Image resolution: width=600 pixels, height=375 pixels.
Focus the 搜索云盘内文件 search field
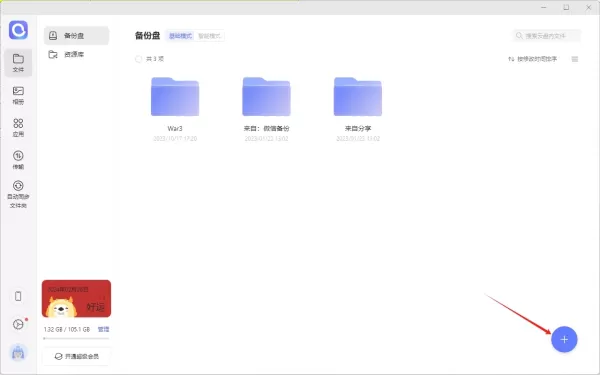[x=547, y=36]
